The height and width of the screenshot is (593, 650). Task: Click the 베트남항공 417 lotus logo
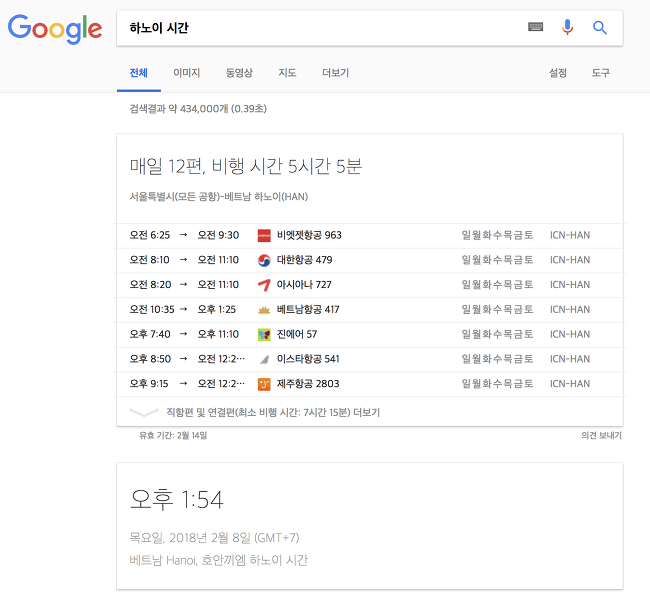pos(264,310)
